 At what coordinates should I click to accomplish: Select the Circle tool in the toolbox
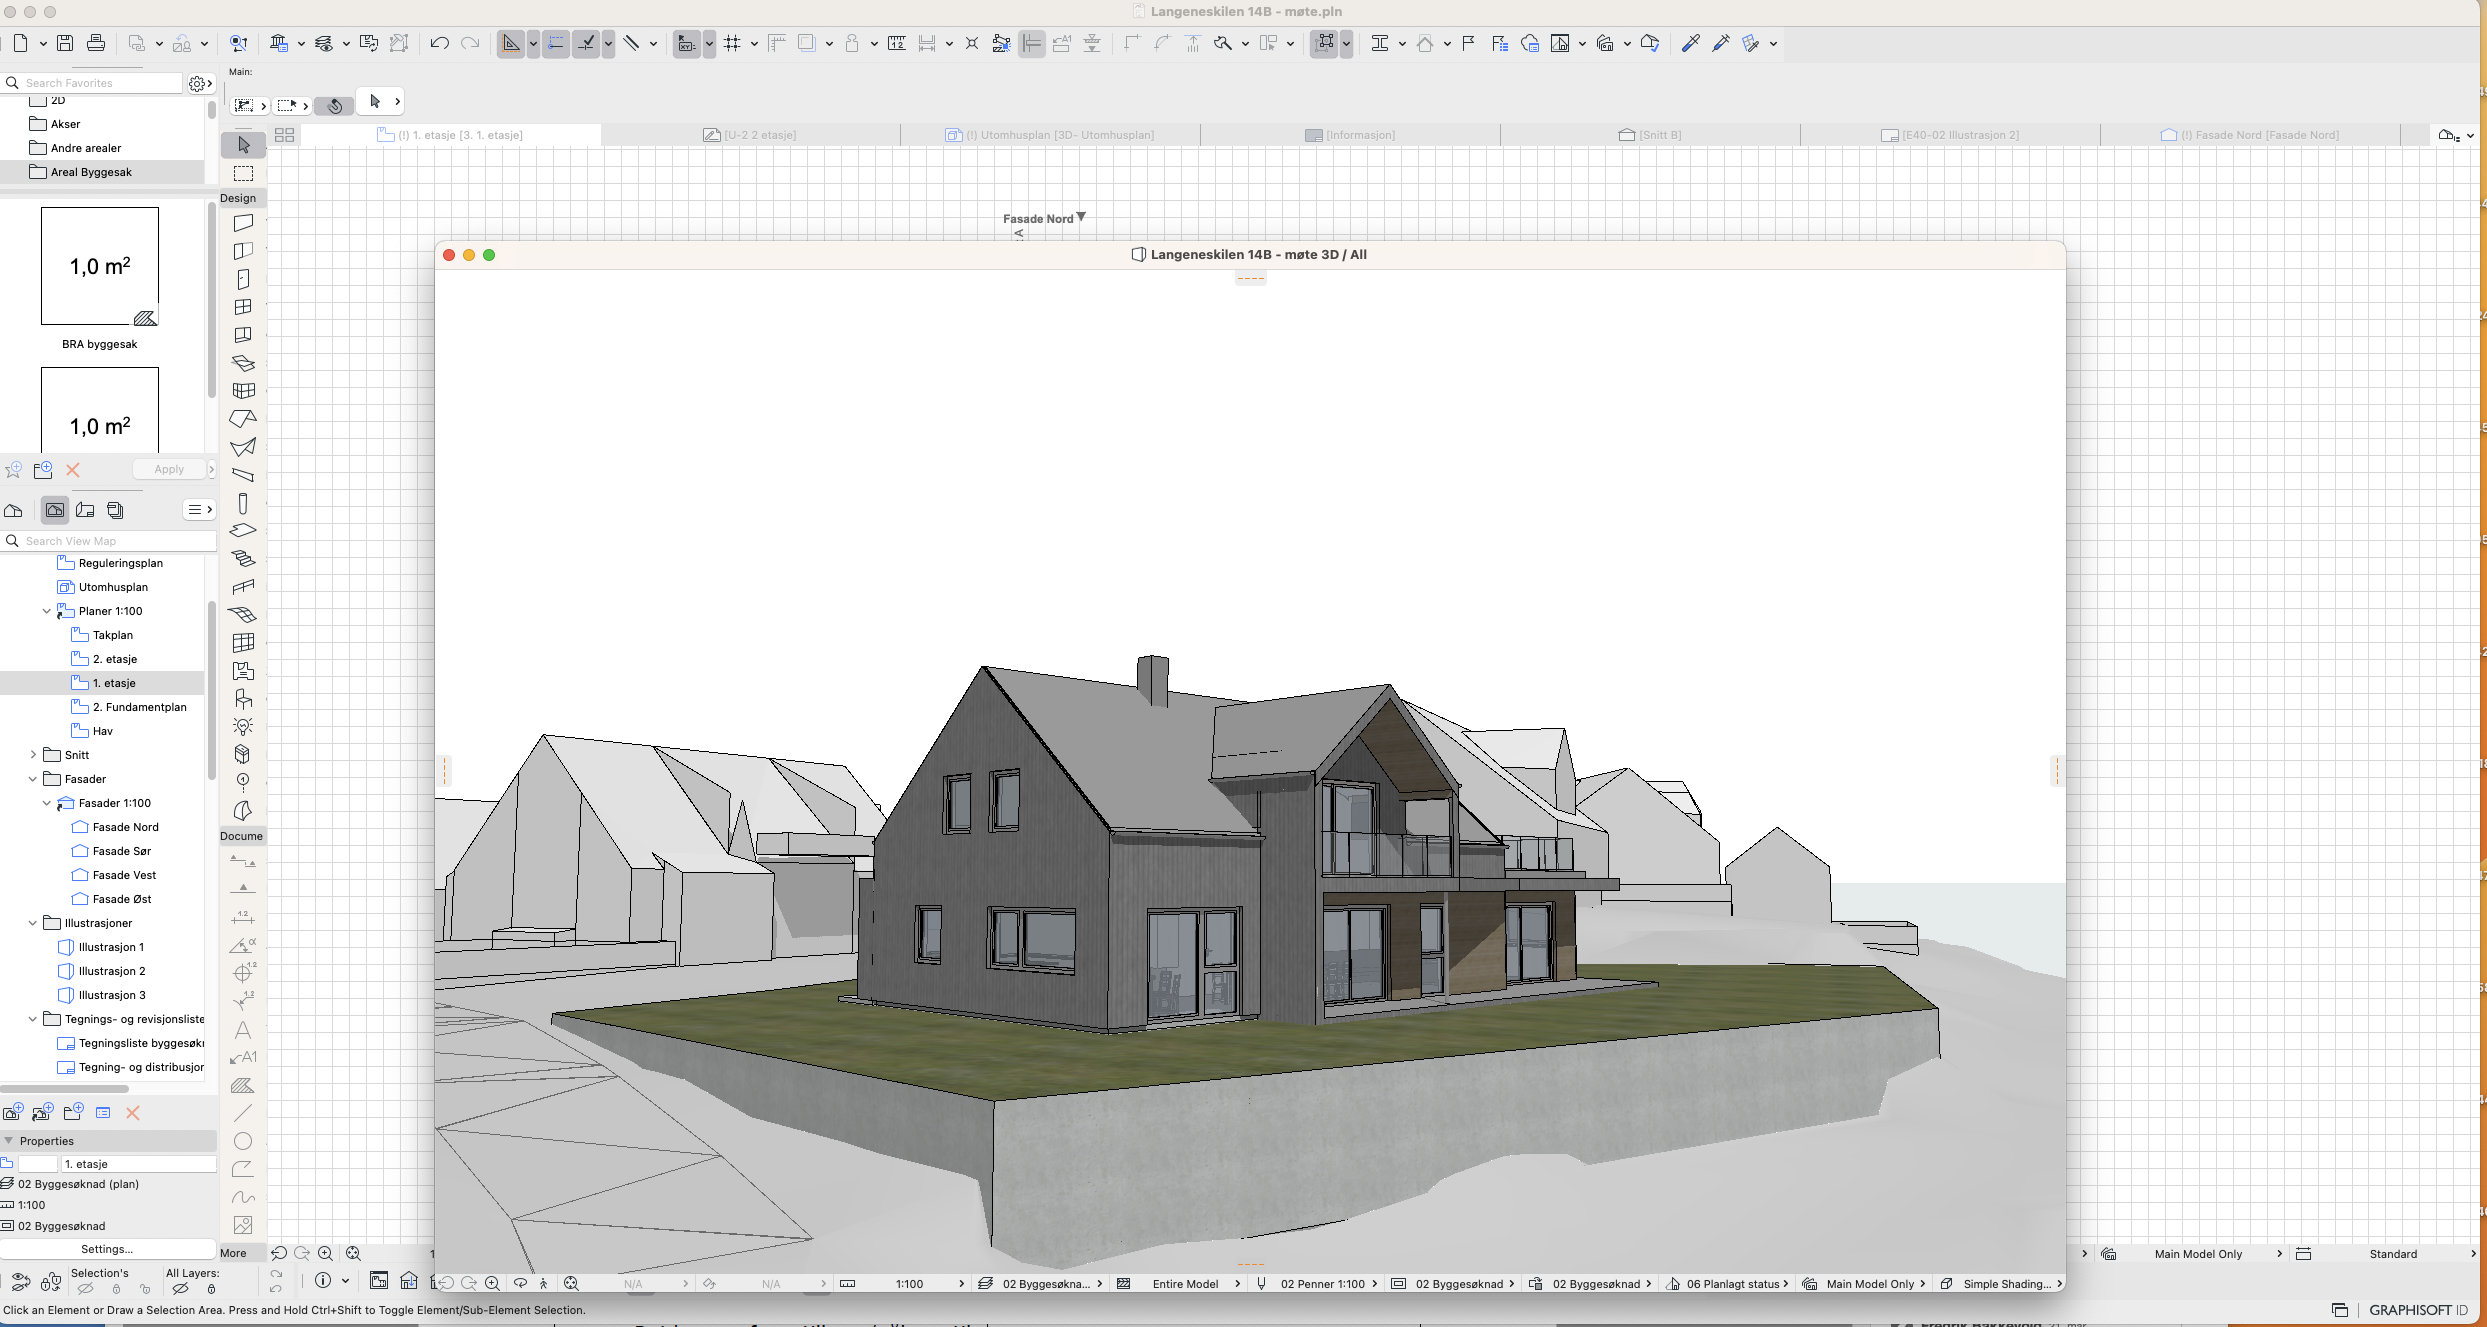pyautogui.click(x=242, y=1141)
